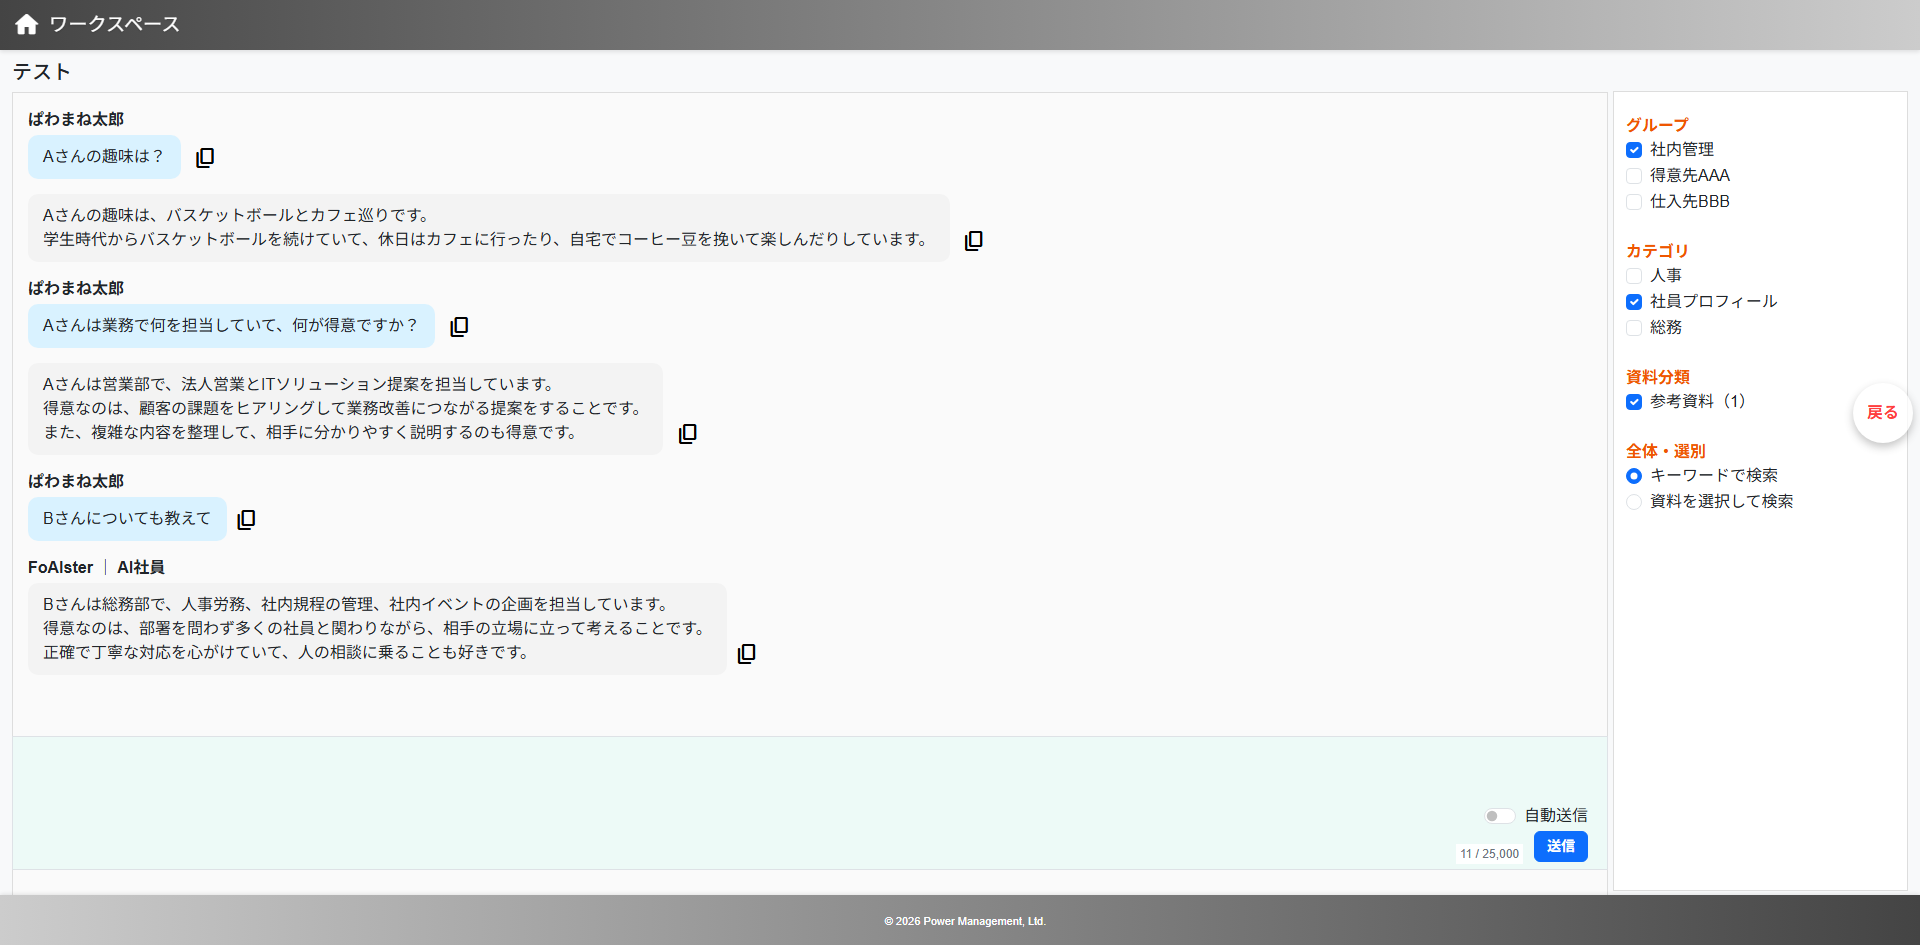Go to workspace home via house icon
This screenshot has width=1920, height=945.
point(27,24)
